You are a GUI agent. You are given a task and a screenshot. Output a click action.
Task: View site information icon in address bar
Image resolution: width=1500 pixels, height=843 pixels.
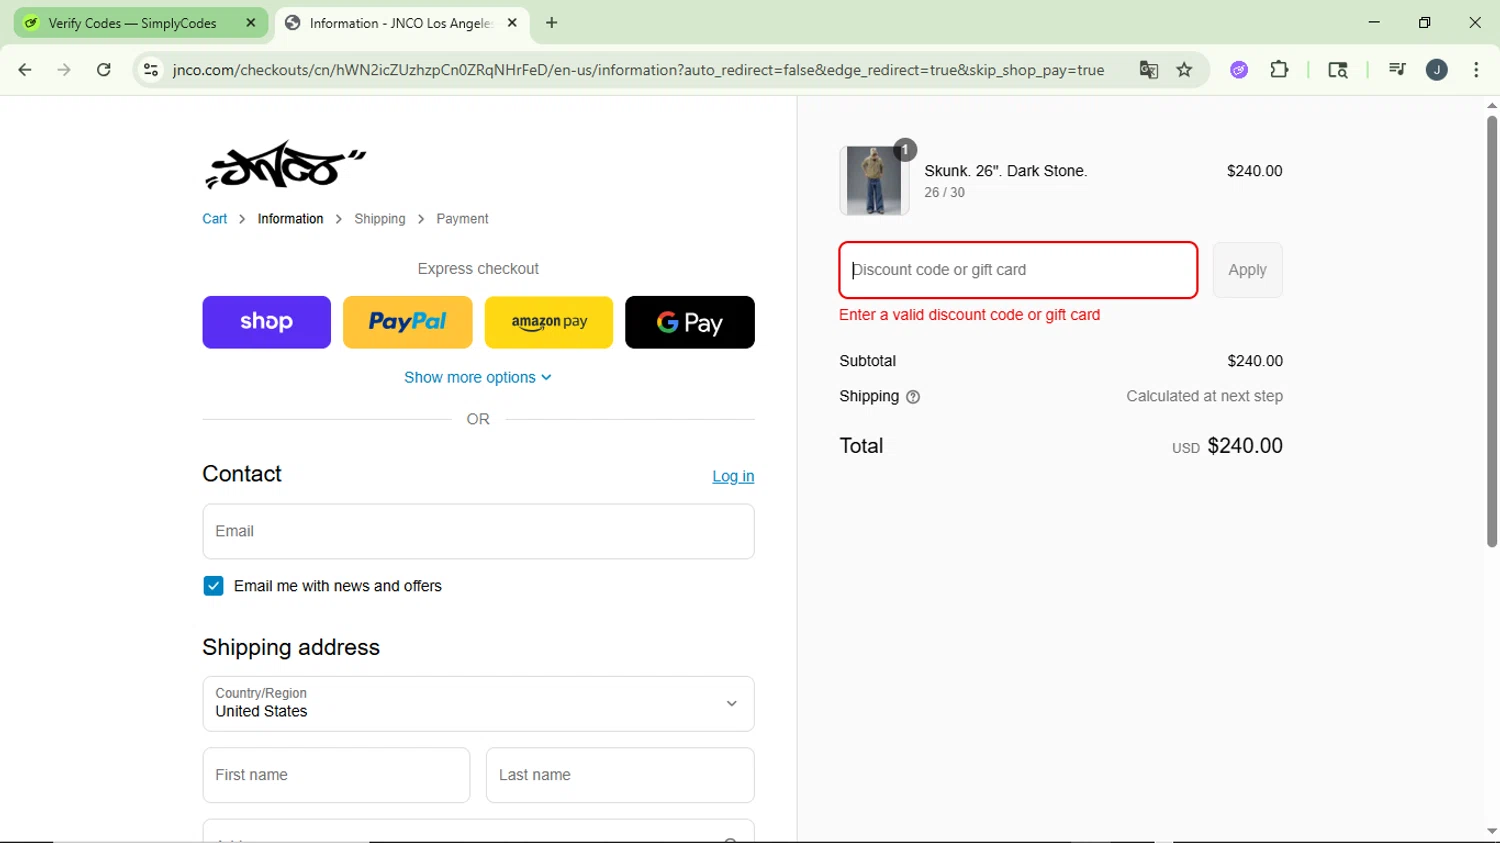click(151, 70)
